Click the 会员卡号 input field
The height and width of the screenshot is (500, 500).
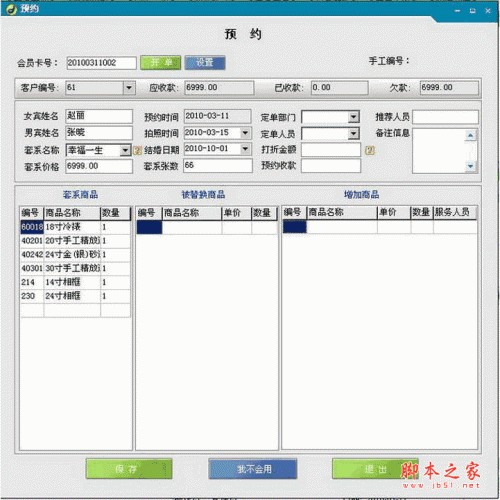pyautogui.click(x=101, y=63)
